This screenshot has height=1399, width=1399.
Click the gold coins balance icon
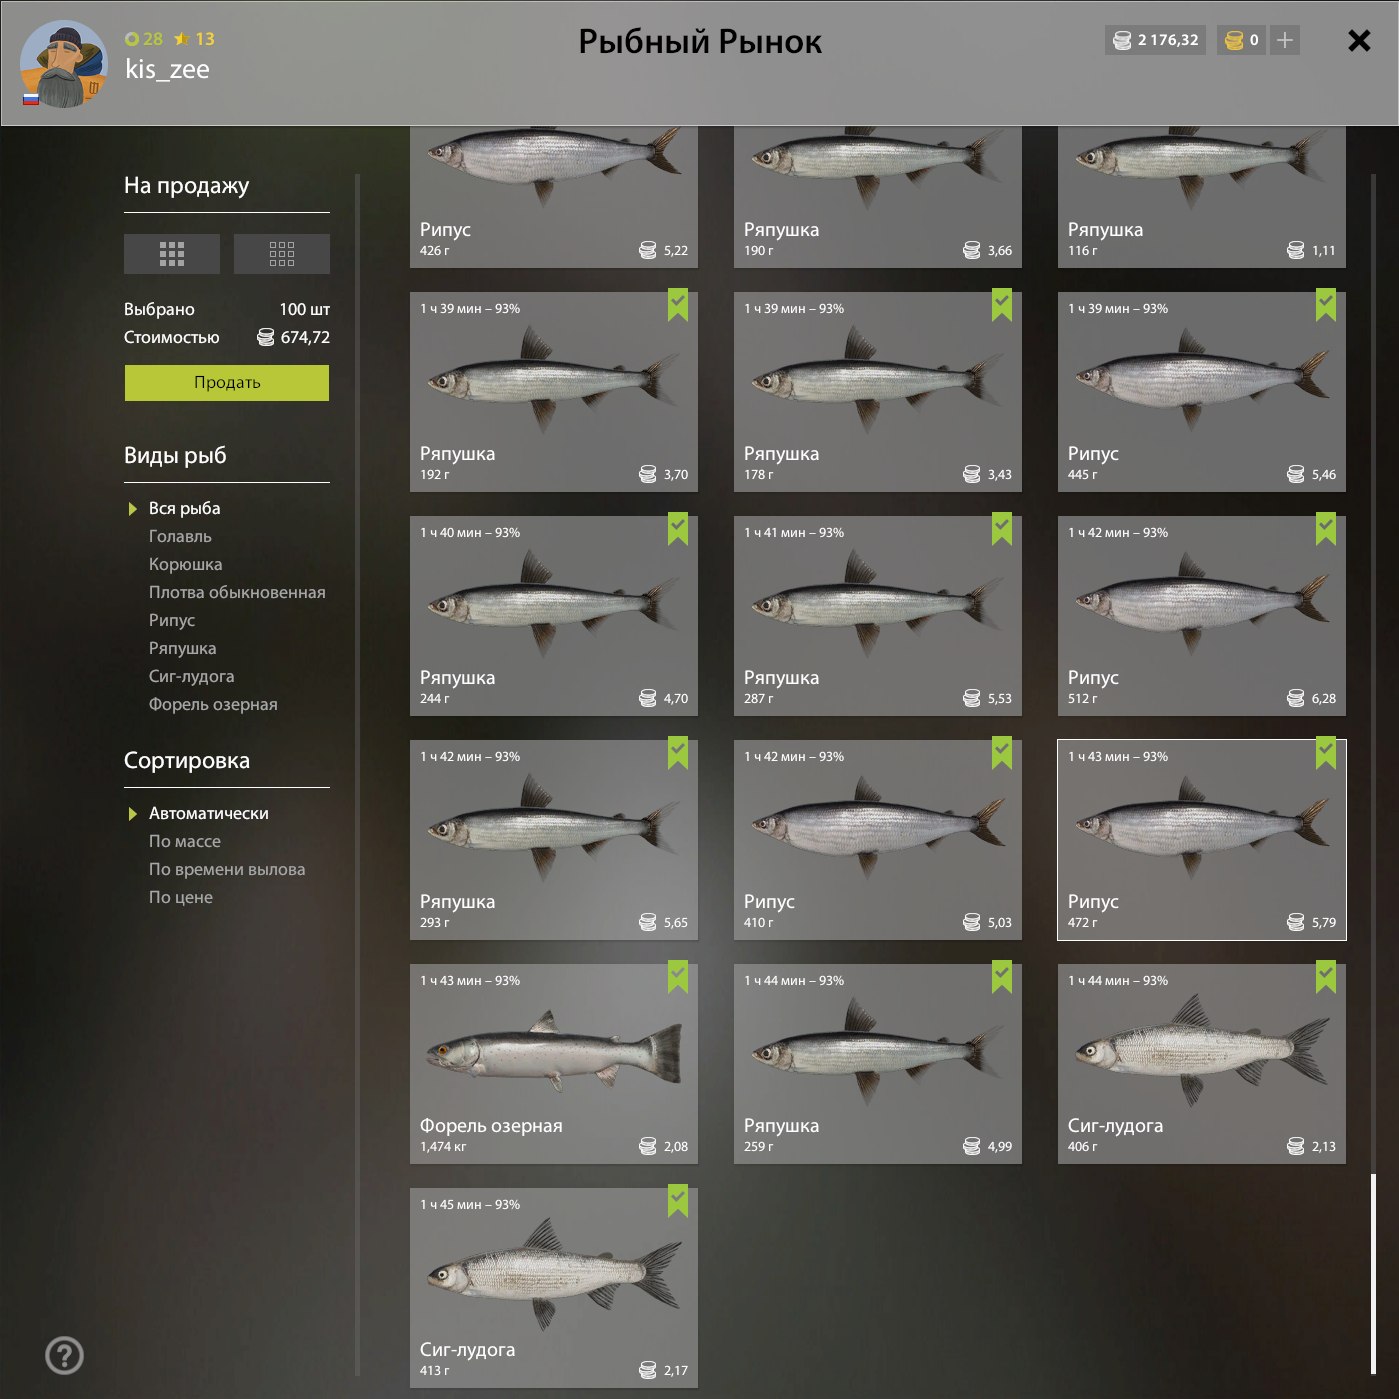[x=1234, y=40]
